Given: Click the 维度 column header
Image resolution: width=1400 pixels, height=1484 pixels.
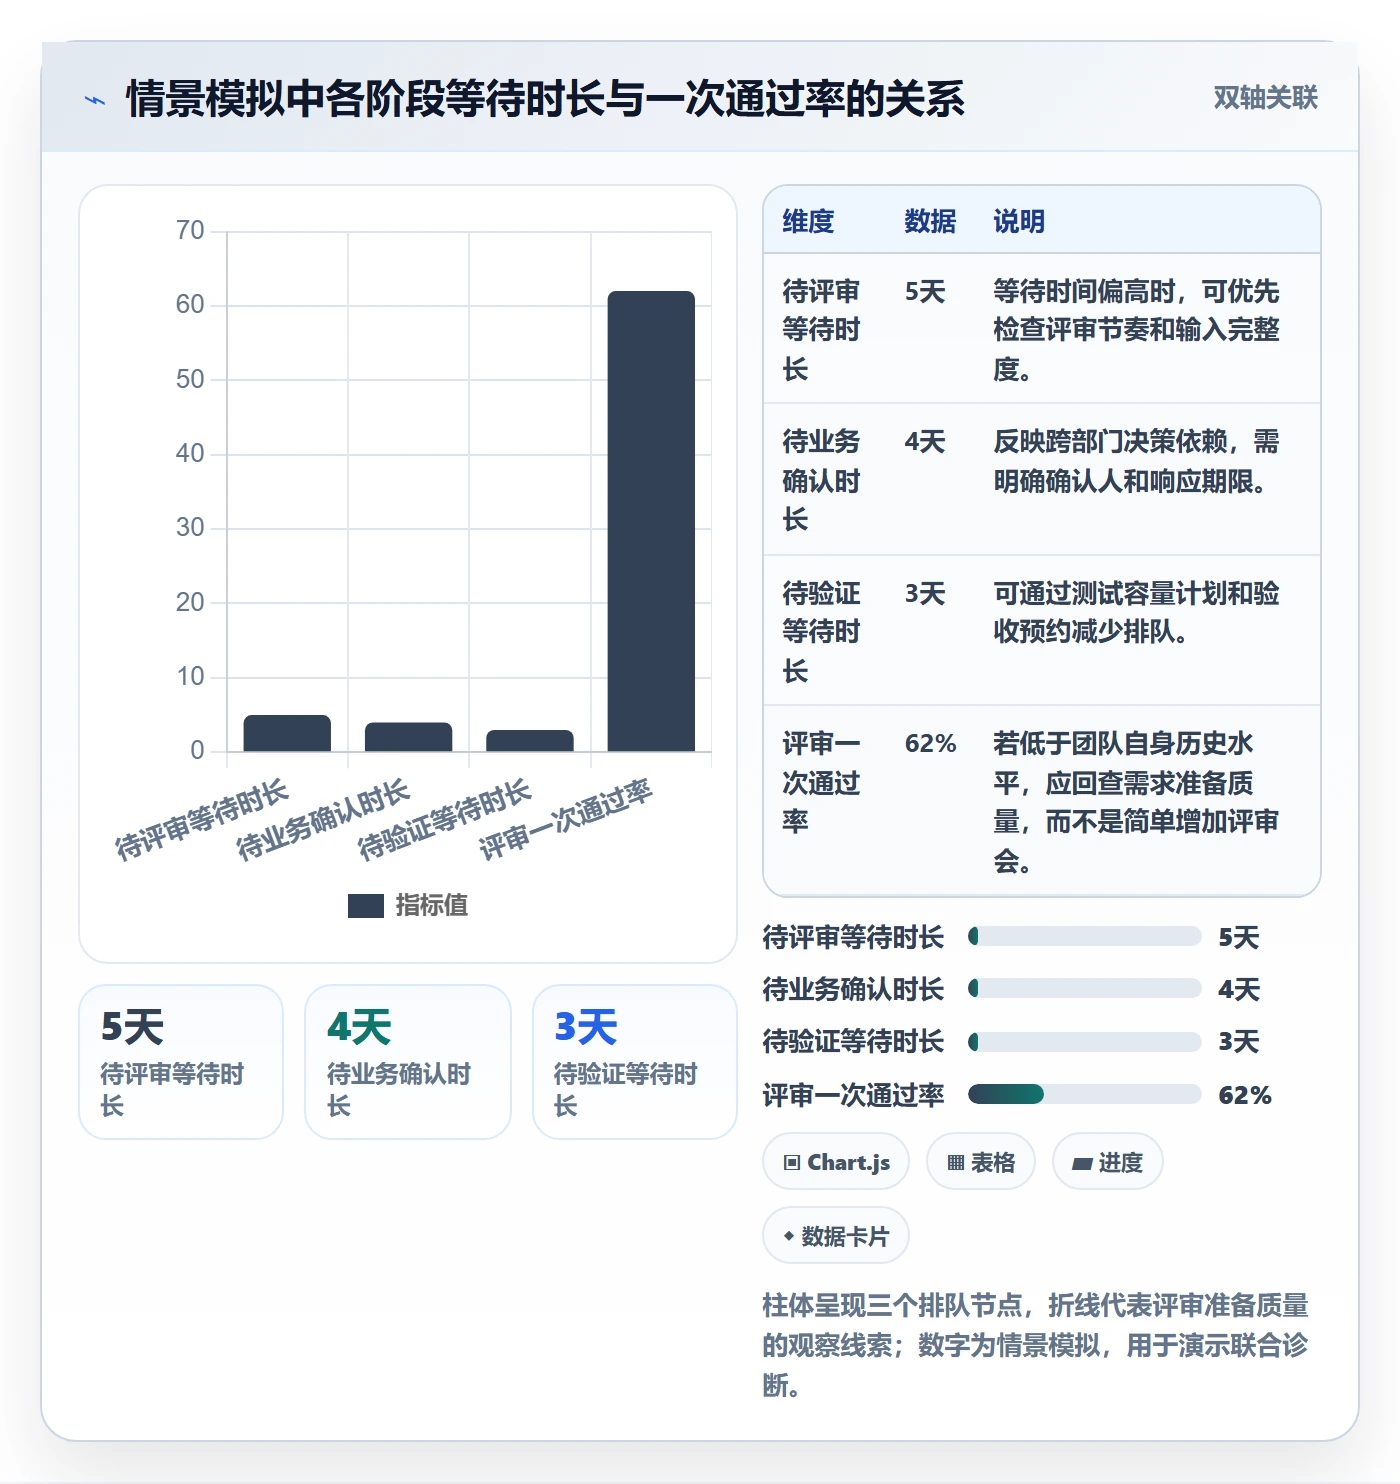Looking at the screenshot, I should (808, 221).
